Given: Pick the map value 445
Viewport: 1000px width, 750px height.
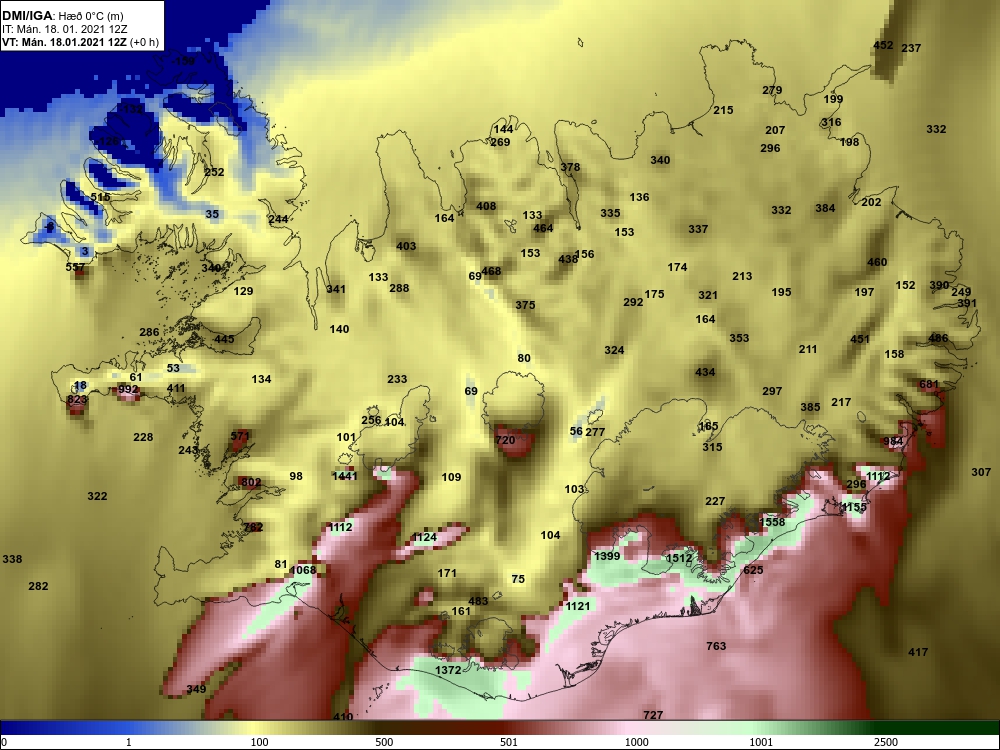Looking at the screenshot, I should [224, 339].
